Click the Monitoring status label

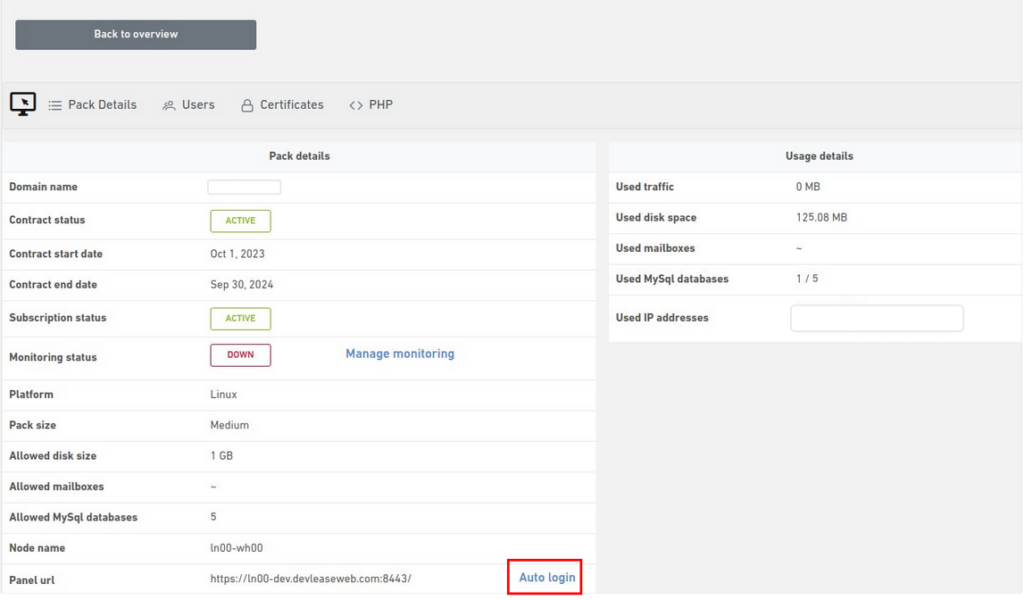pos(53,357)
